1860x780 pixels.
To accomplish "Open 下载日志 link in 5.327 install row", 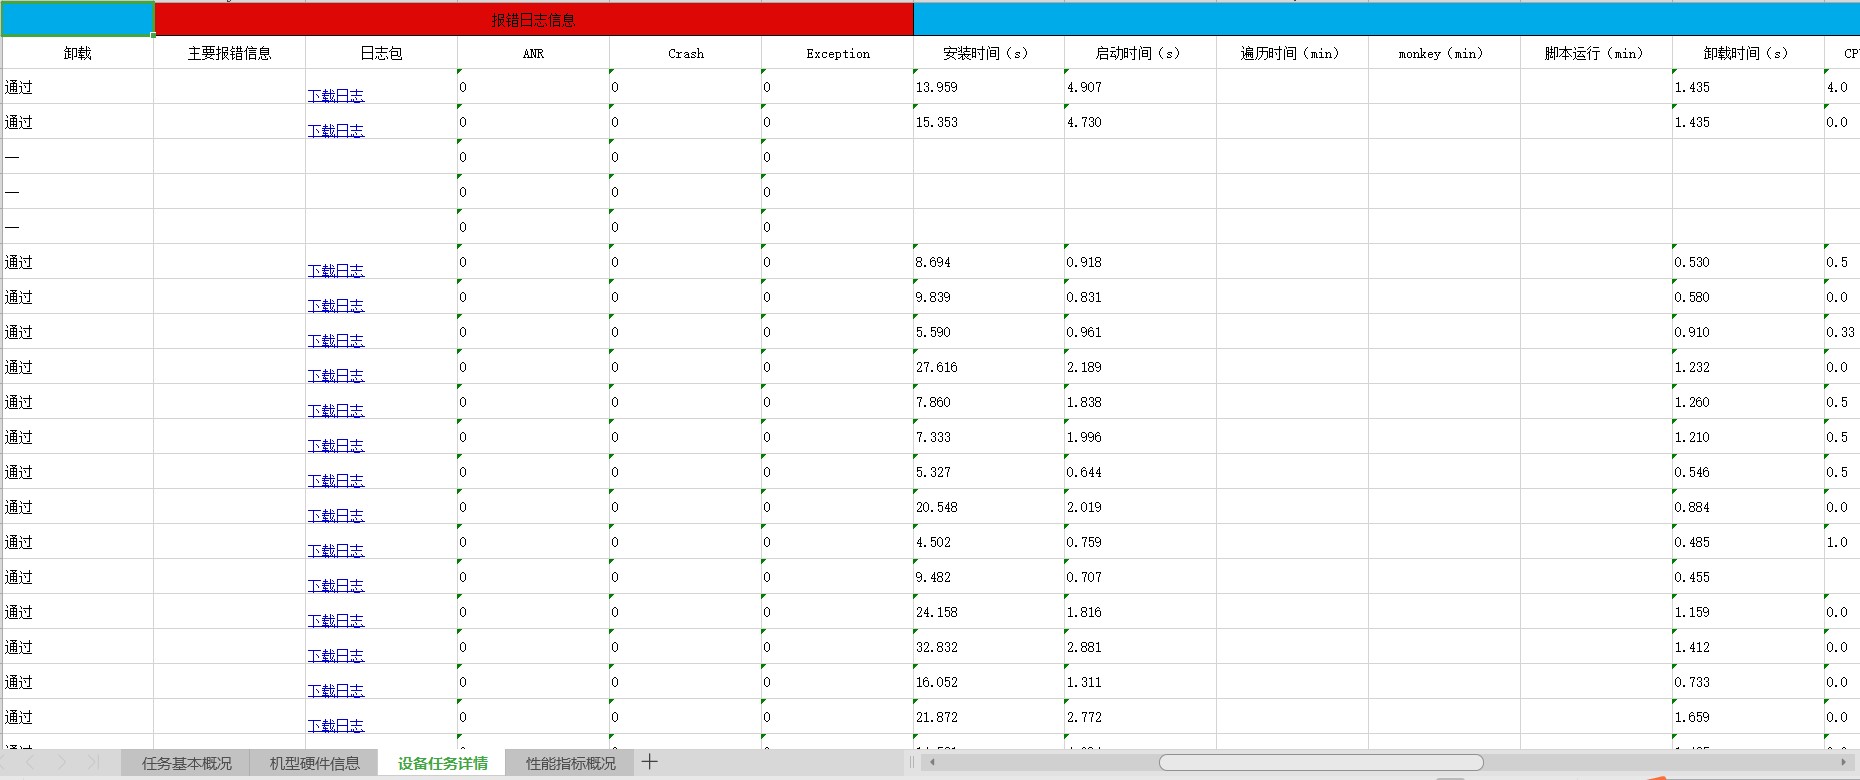I will point(336,480).
